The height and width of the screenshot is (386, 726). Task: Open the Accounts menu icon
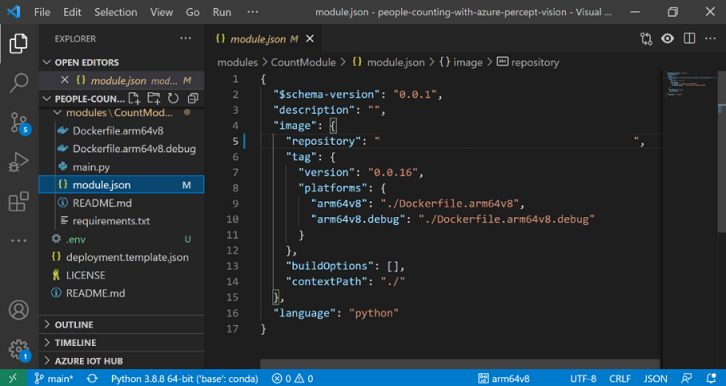(x=19, y=310)
